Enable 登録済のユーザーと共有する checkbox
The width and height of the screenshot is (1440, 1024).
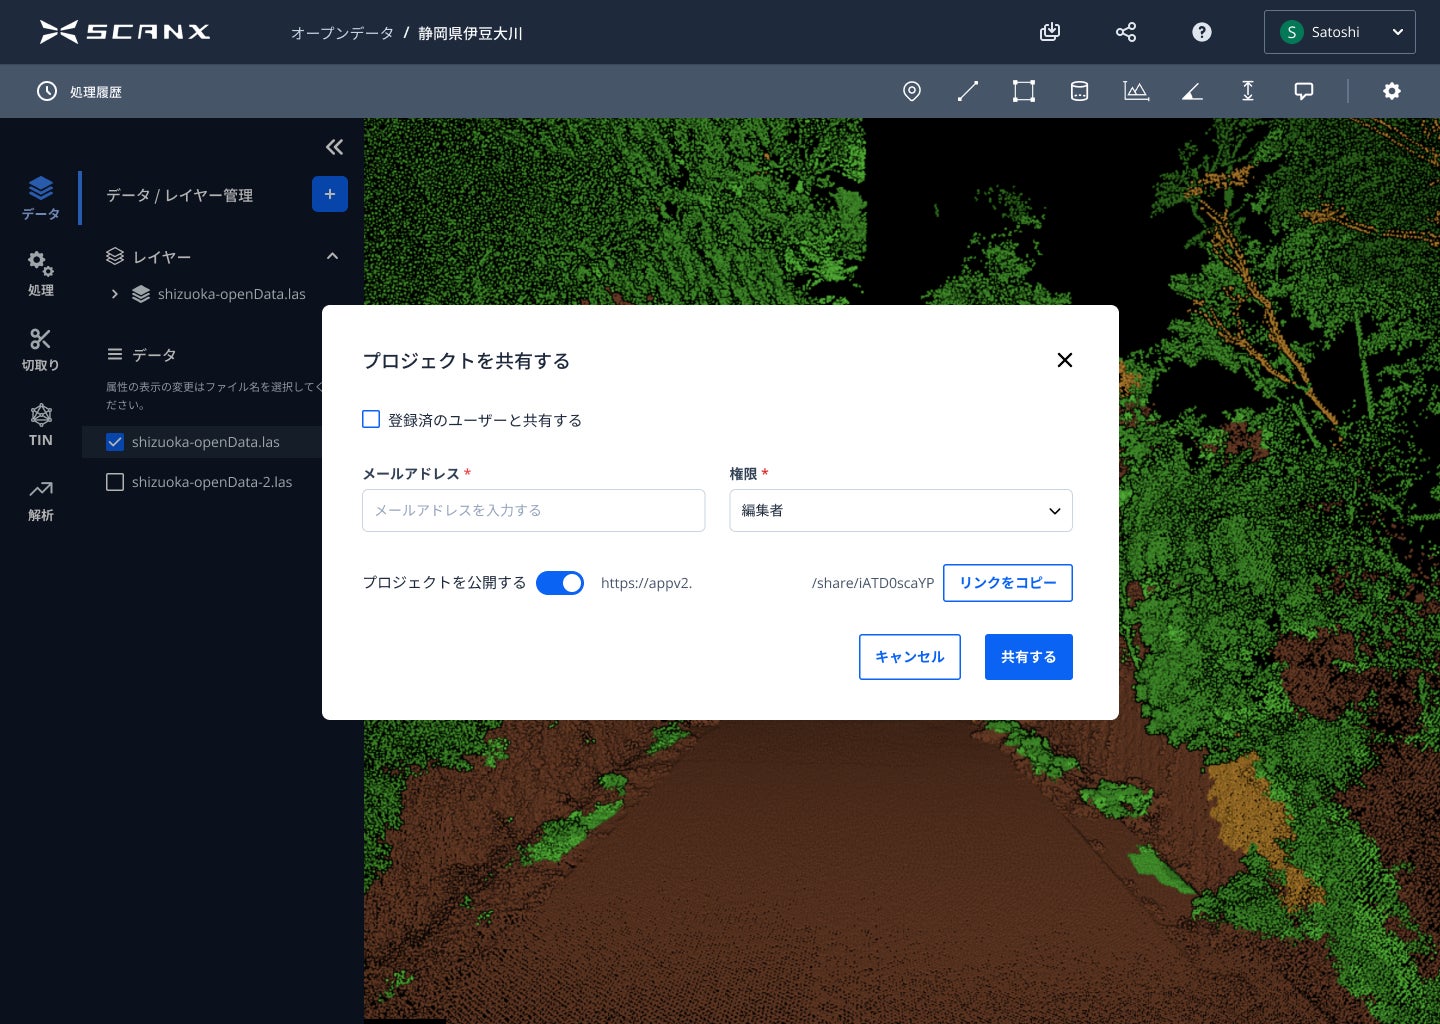[371, 419]
